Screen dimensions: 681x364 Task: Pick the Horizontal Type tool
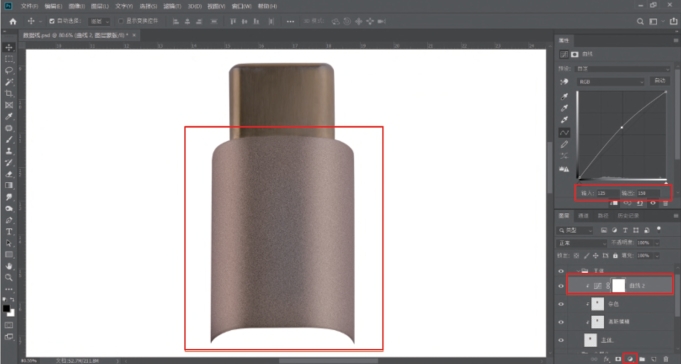tap(9, 232)
